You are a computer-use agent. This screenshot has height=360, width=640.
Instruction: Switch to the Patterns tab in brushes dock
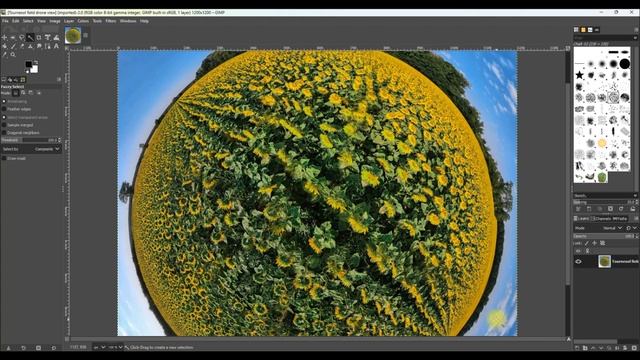(583, 30)
